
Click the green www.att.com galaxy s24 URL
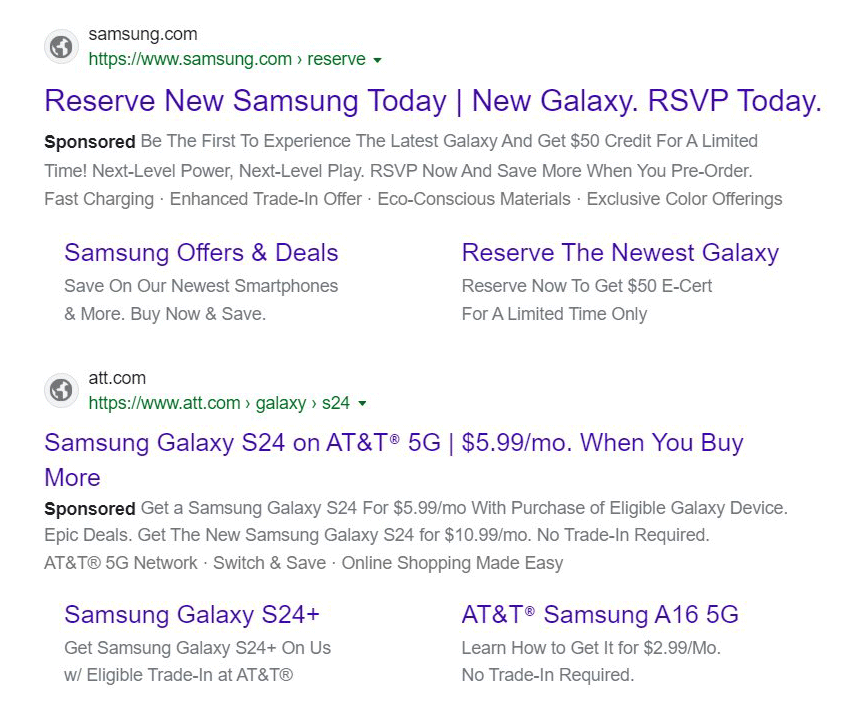coord(219,403)
